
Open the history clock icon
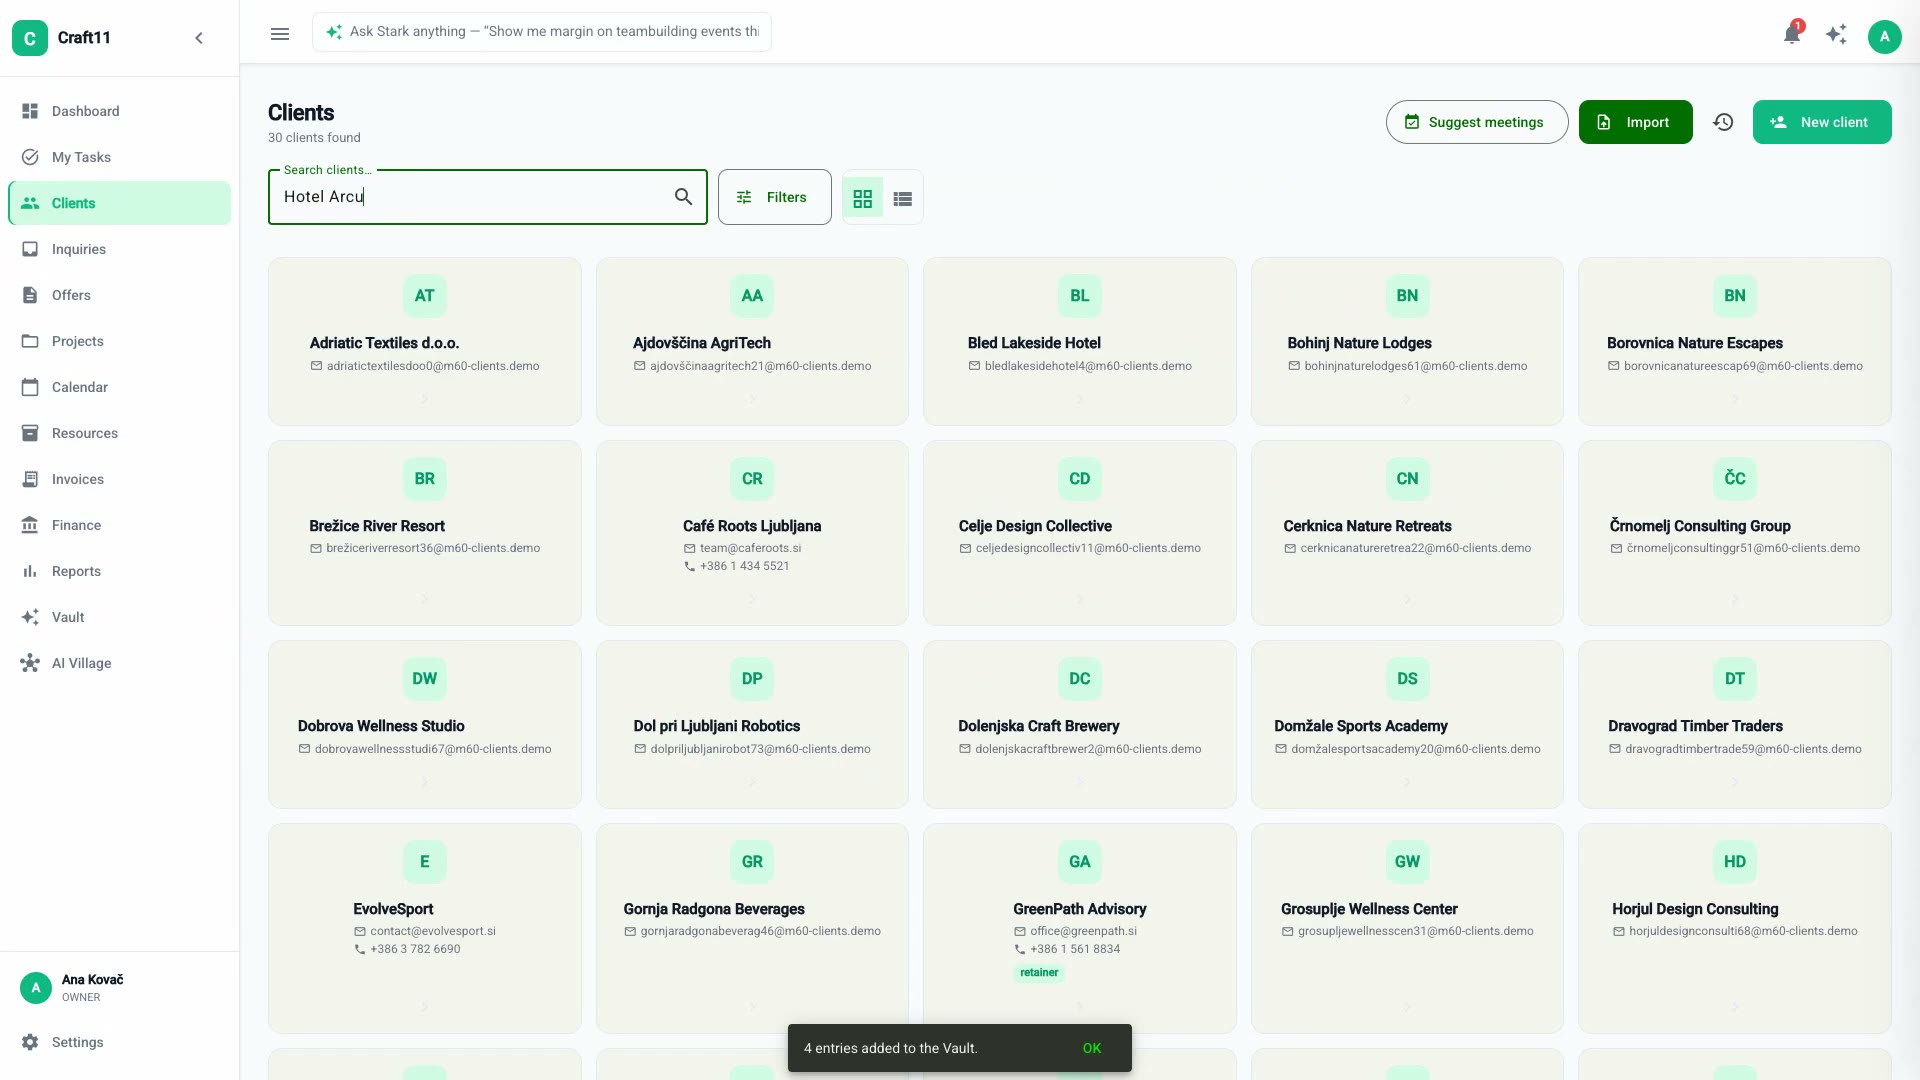(1723, 122)
